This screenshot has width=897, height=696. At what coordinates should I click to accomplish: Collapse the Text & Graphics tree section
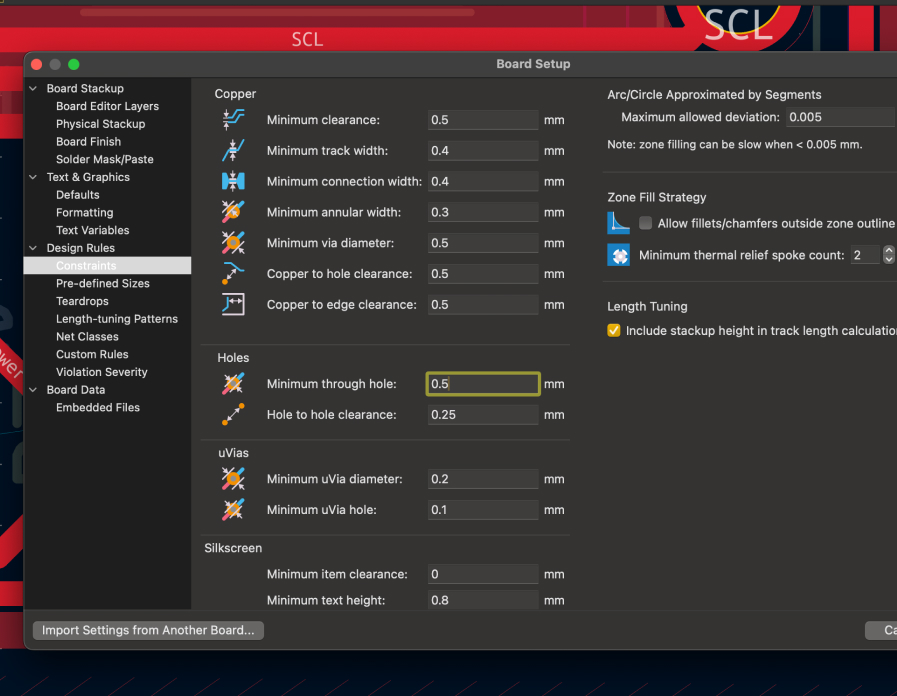pos(35,177)
